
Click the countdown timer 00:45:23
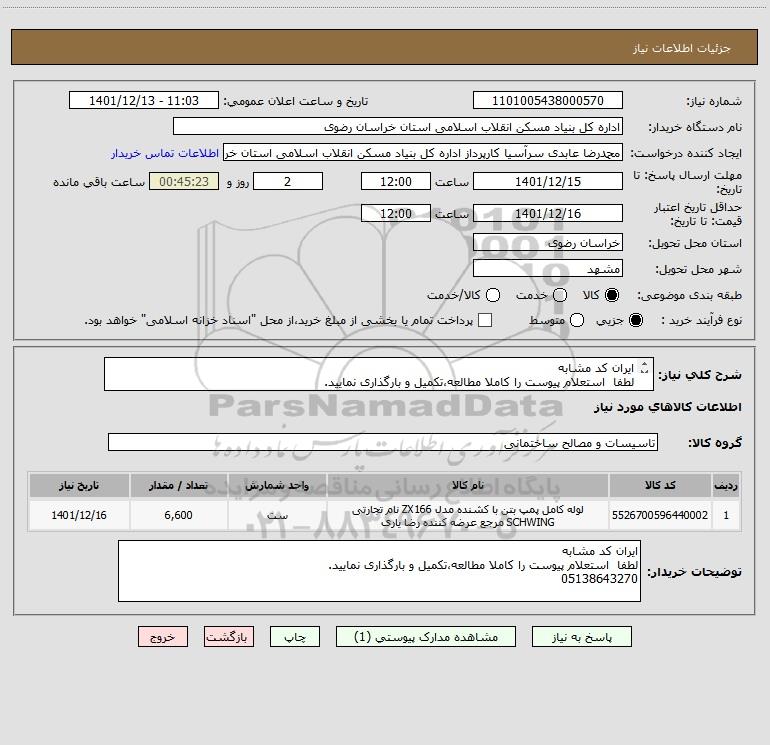coord(184,181)
